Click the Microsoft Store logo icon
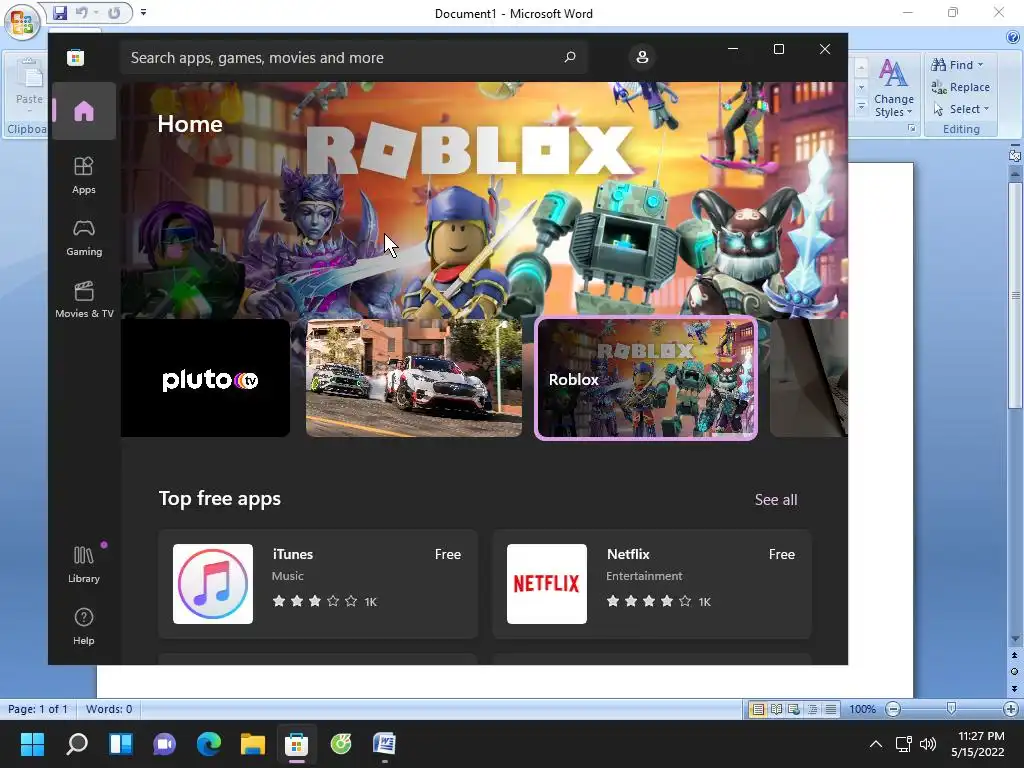The width and height of the screenshot is (1024, 768). pyautogui.click(x=75, y=57)
